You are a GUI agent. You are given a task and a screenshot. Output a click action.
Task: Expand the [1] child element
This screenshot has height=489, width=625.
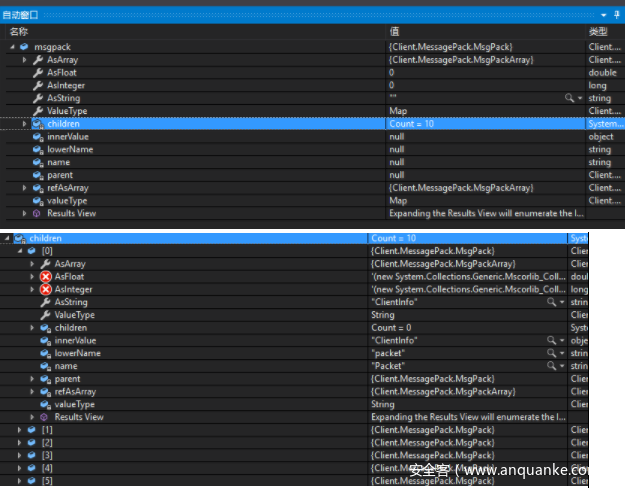point(21,429)
